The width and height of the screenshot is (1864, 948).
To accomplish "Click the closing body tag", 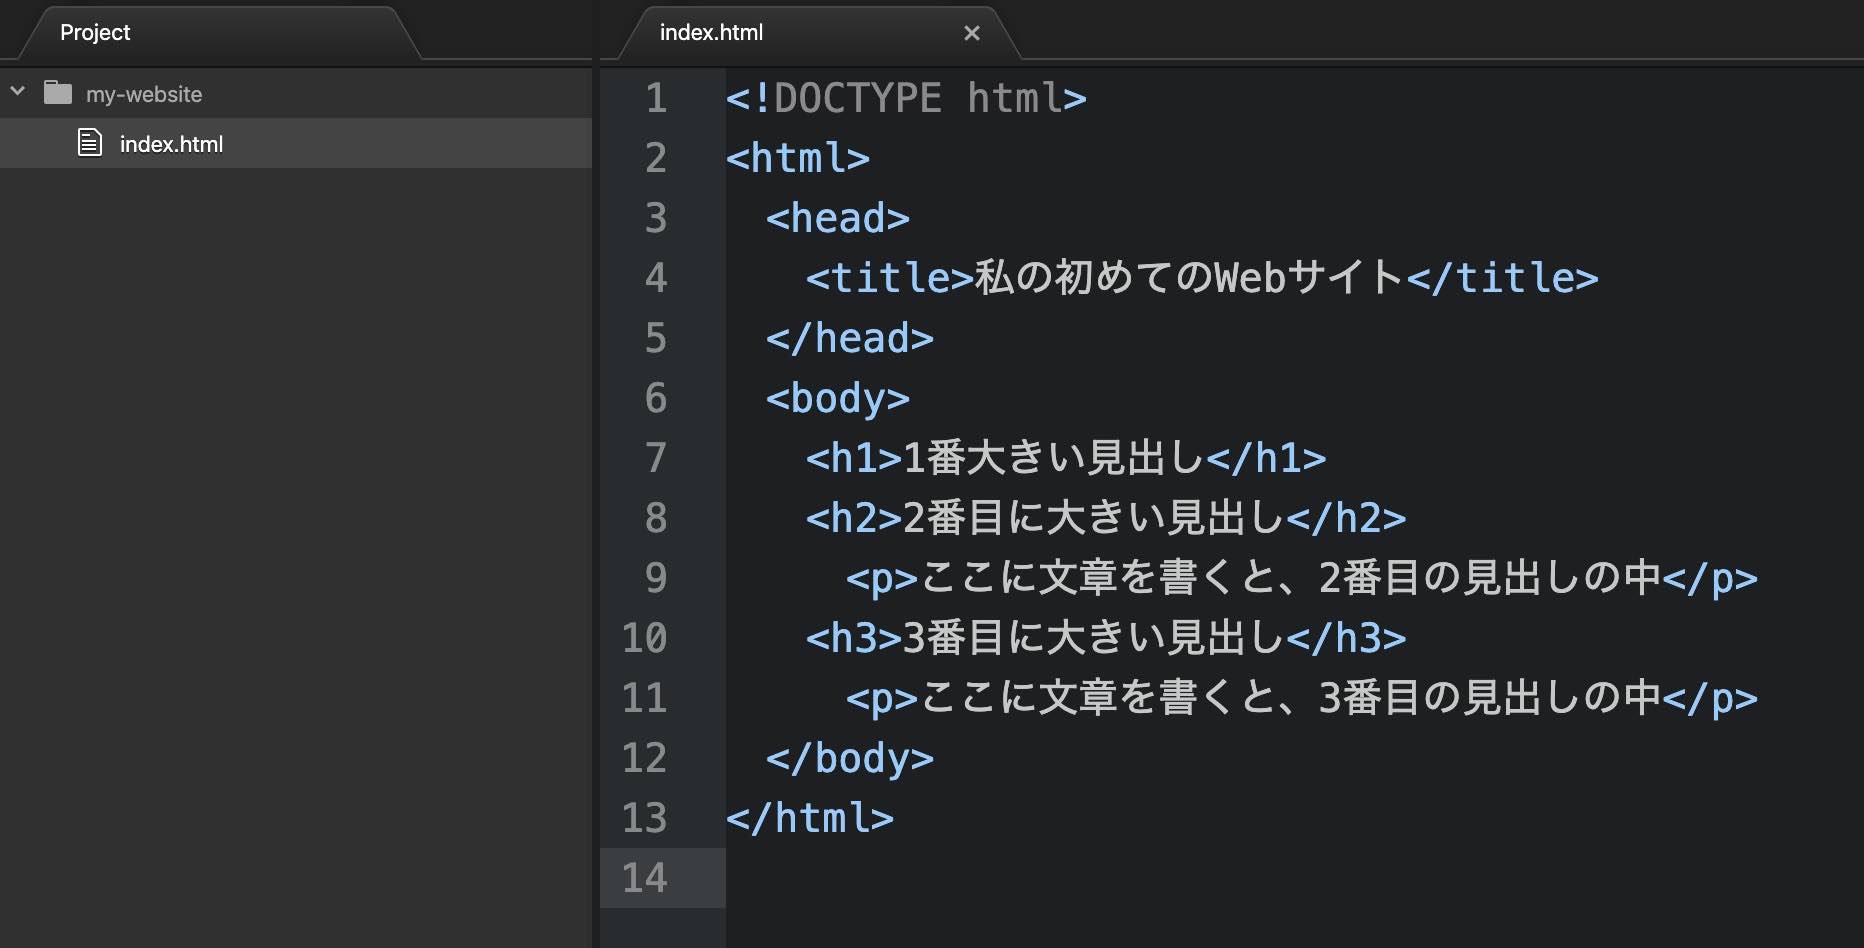I will [849, 758].
